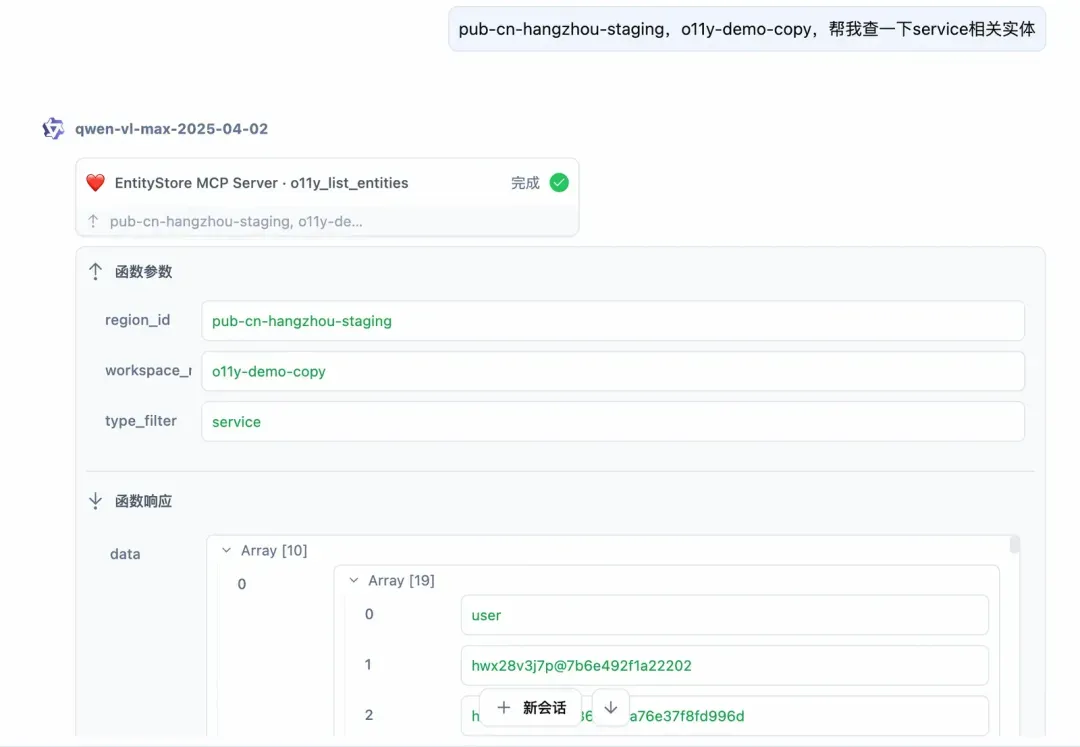The width and height of the screenshot is (1080, 747).
Task: Click the red heart EntityStore icon
Action: 96,182
